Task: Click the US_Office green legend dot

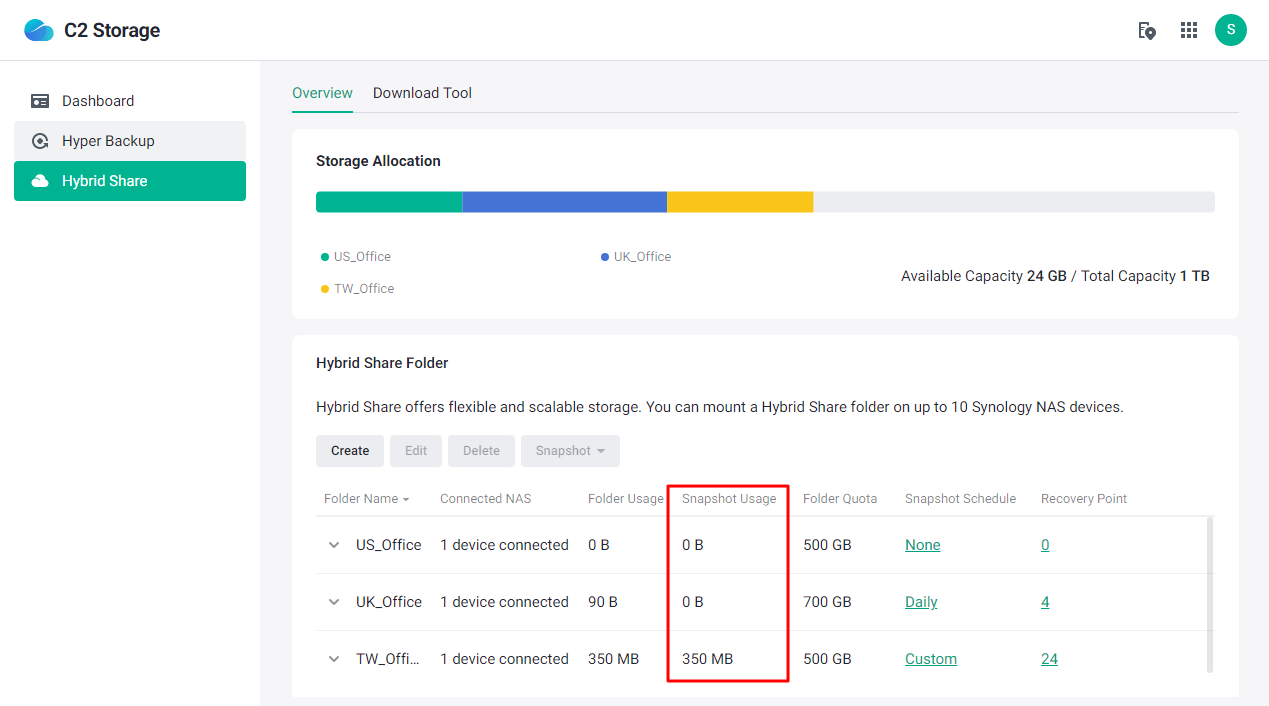Action: [x=324, y=256]
